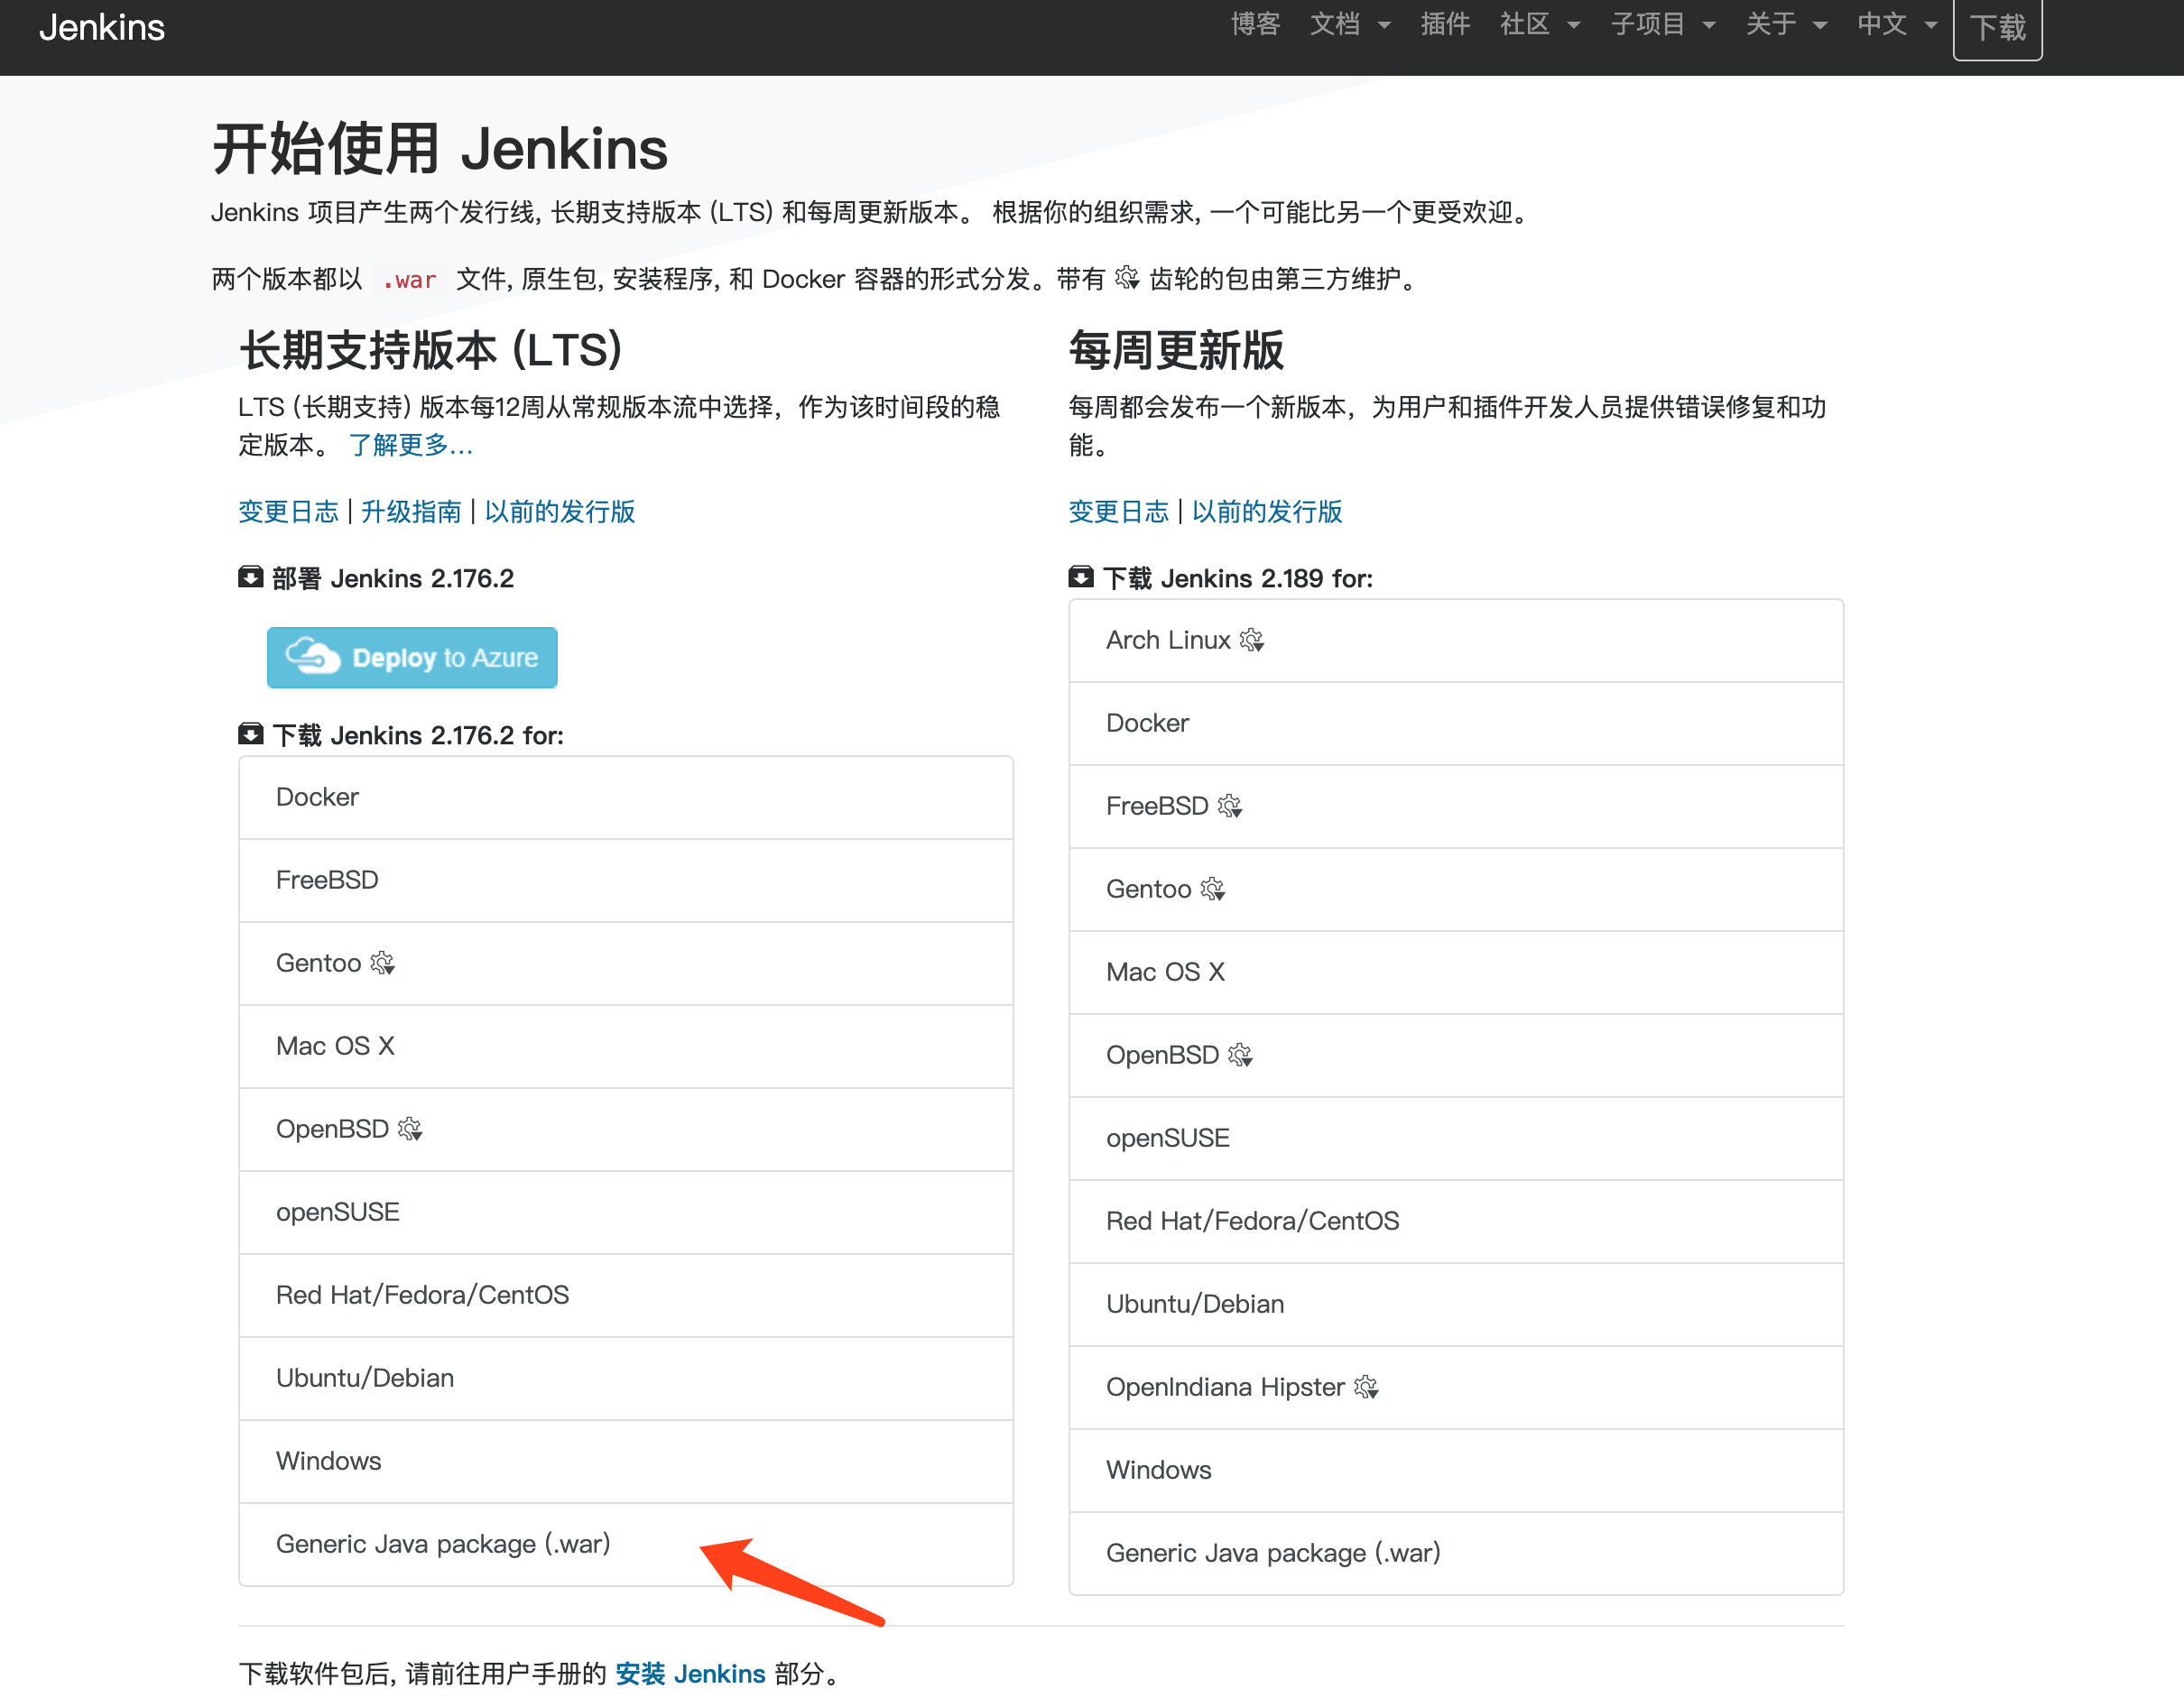Select weekly FreeBSD download
Screen dimensions: 2184x1707
click(x=1456, y=806)
